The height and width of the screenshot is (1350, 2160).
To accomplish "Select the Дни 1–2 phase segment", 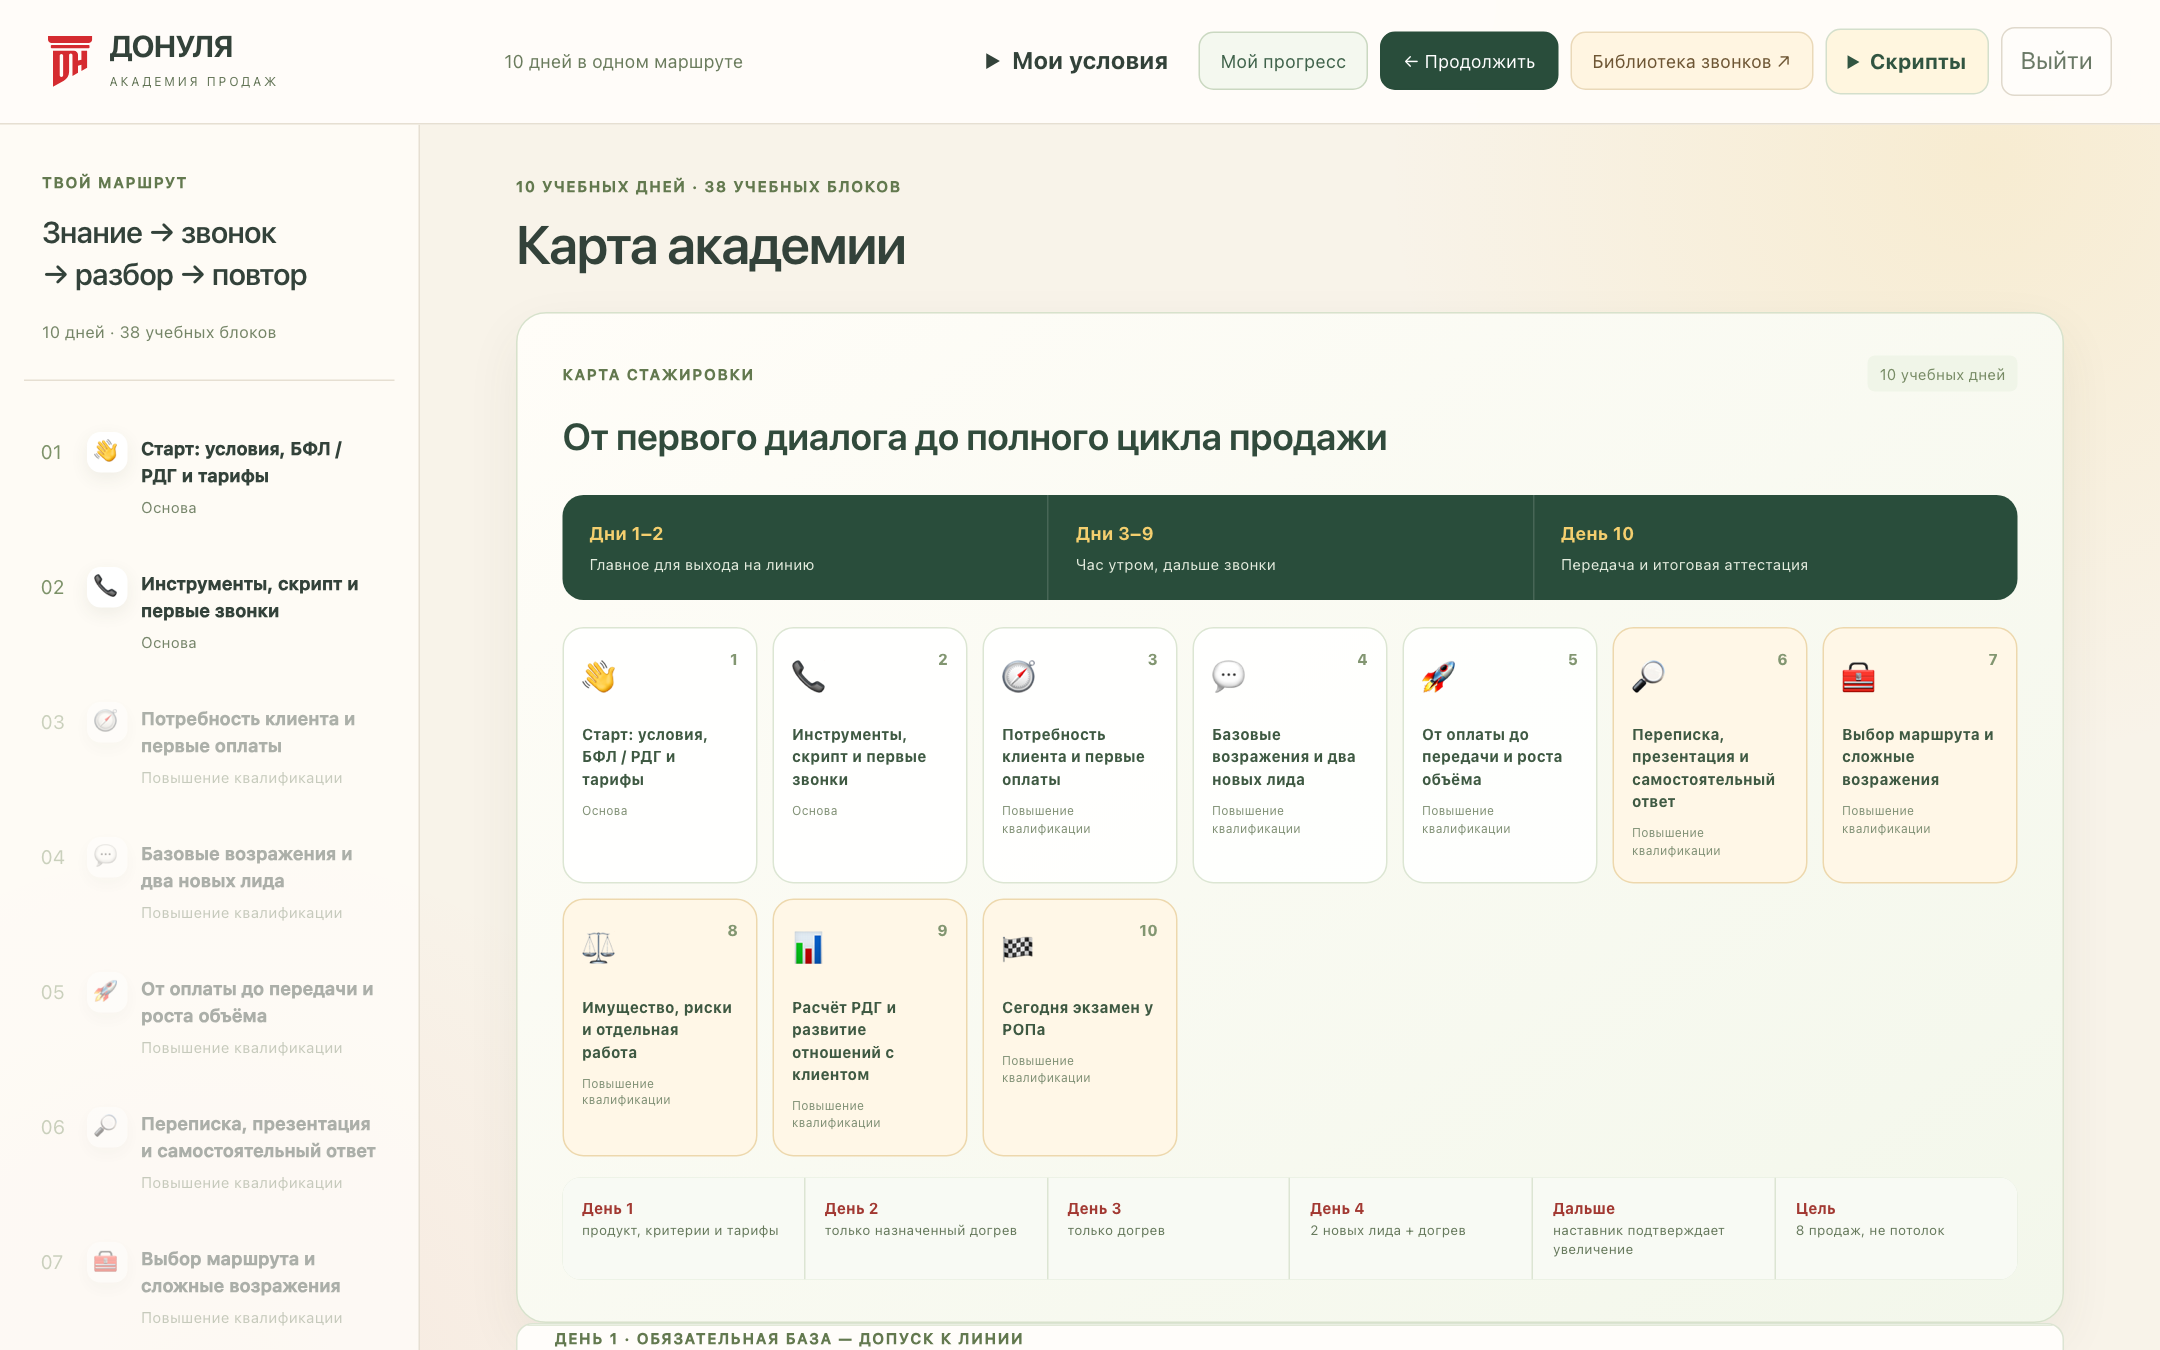I will [805, 548].
